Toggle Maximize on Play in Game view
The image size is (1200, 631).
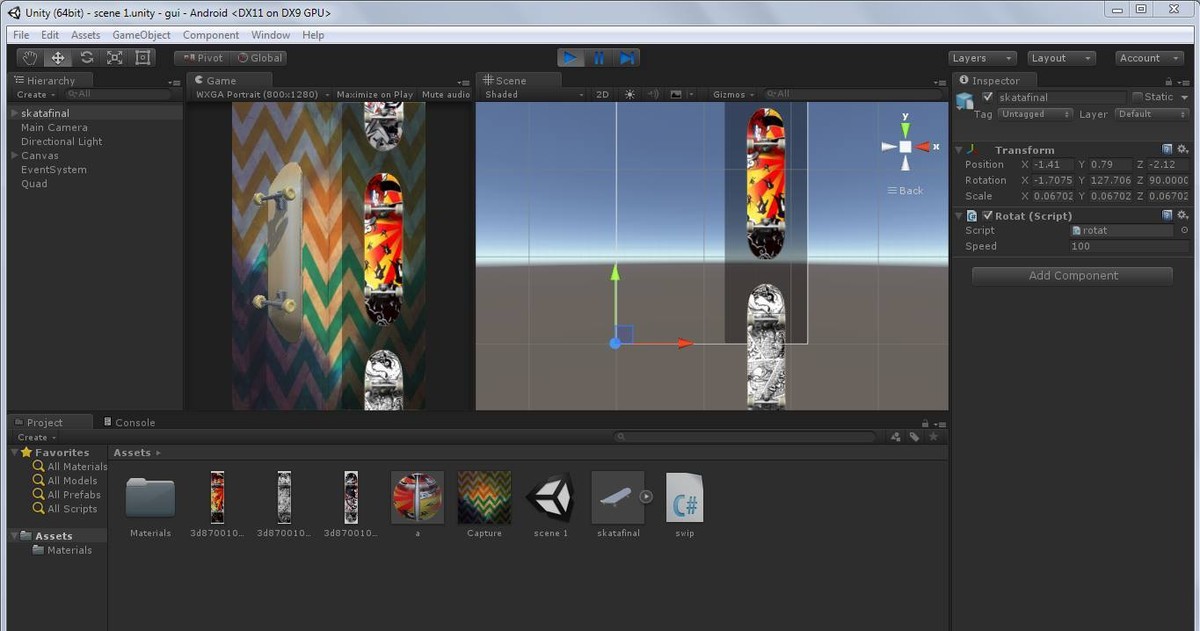coord(374,94)
